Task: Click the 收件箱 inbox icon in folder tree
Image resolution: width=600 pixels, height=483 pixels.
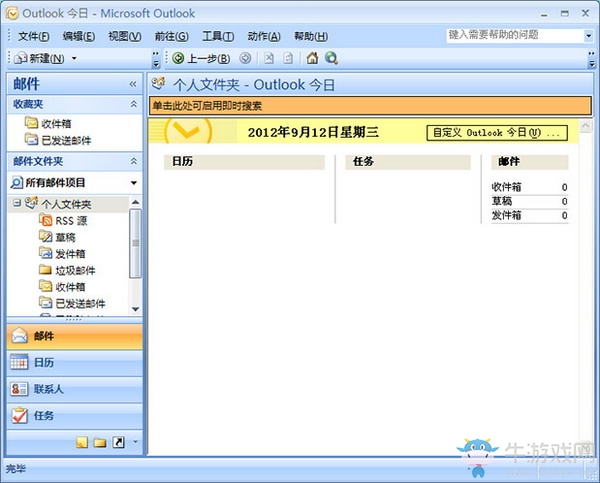Action: [x=46, y=286]
